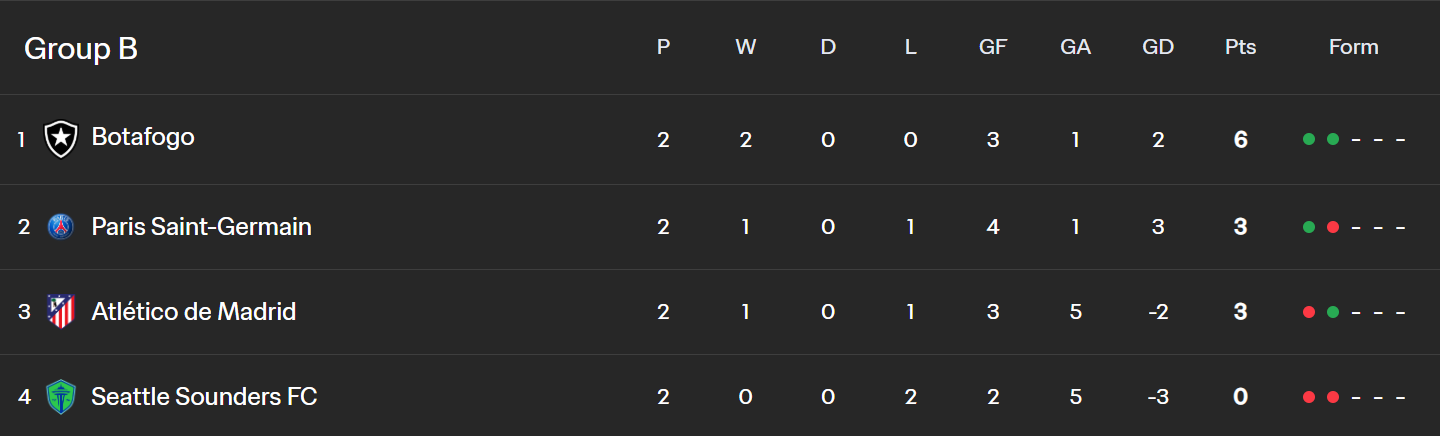This screenshot has height=436, width=1440.
Task: Click the W column header
Action: click(746, 47)
